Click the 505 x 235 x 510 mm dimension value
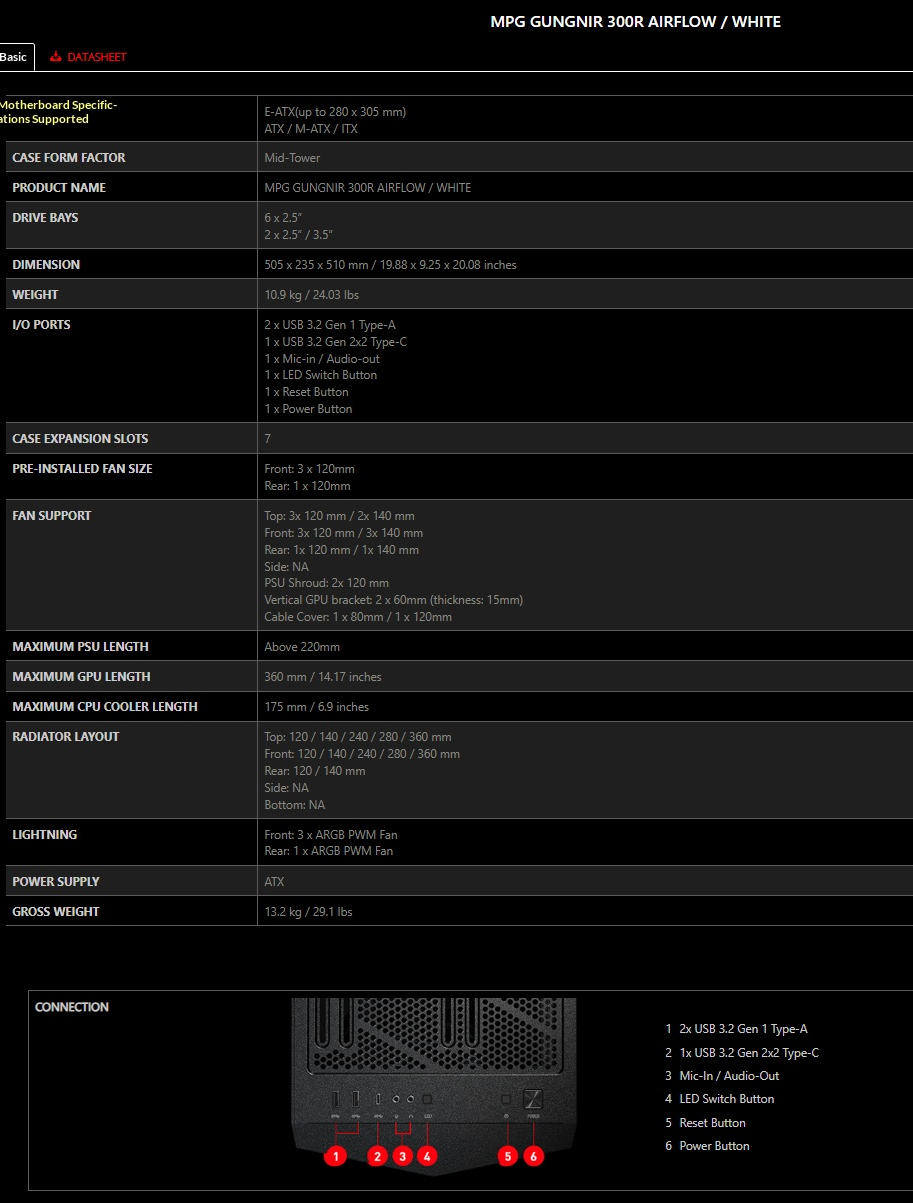The width and height of the screenshot is (913, 1203). click(x=390, y=265)
